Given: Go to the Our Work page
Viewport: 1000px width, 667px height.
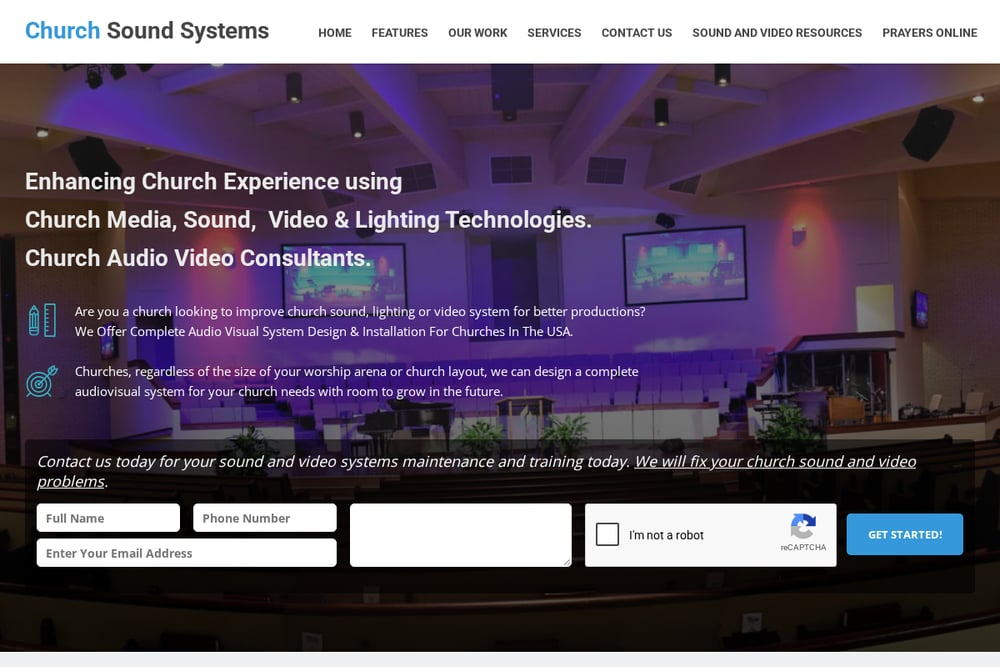Looking at the screenshot, I should pyautogui.click(x=478, y=33).
